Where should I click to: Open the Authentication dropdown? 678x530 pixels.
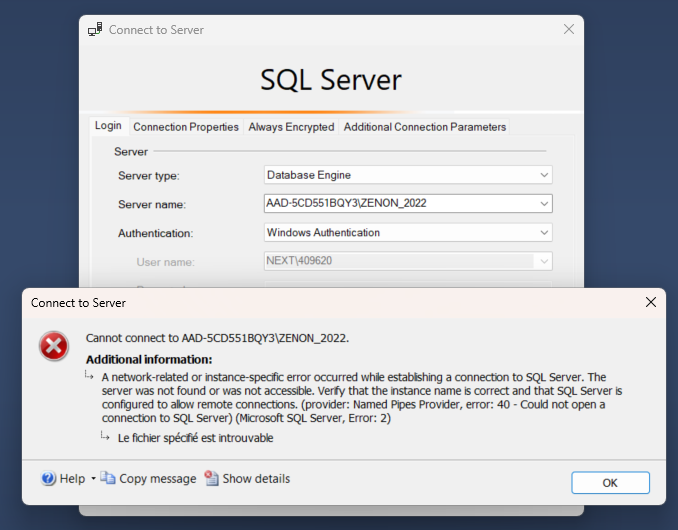pos(544,233)
